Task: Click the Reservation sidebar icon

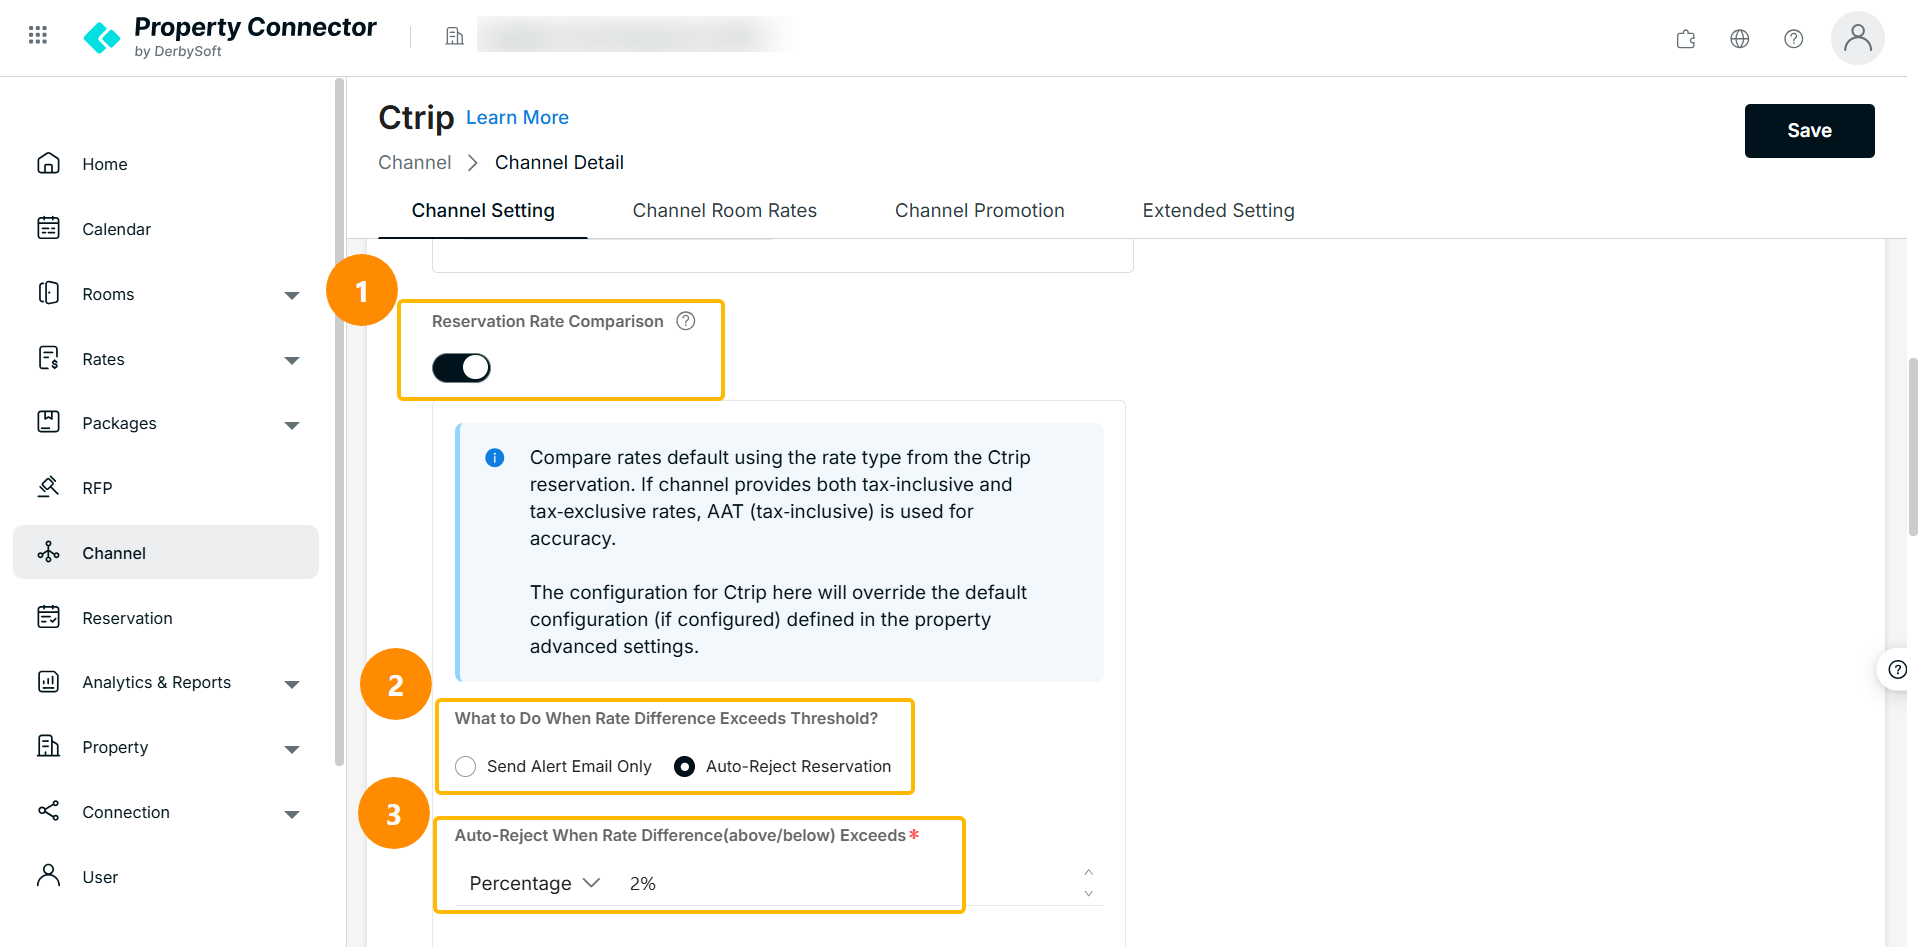Action: 48,617
